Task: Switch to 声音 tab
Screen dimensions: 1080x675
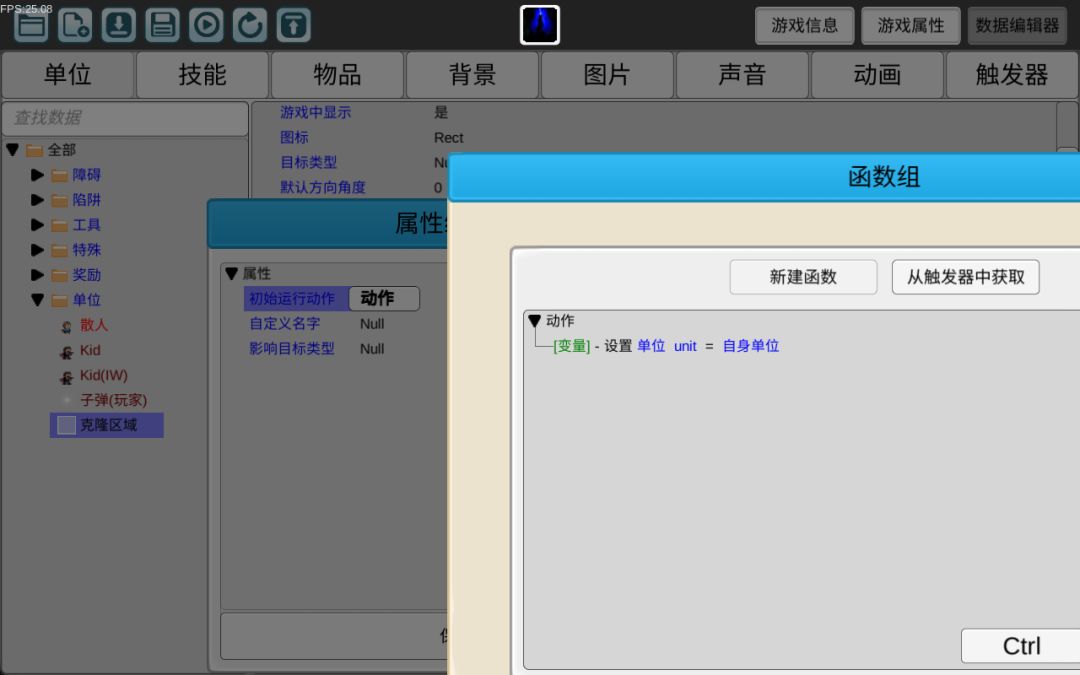Action: click(x=742, y=74)
